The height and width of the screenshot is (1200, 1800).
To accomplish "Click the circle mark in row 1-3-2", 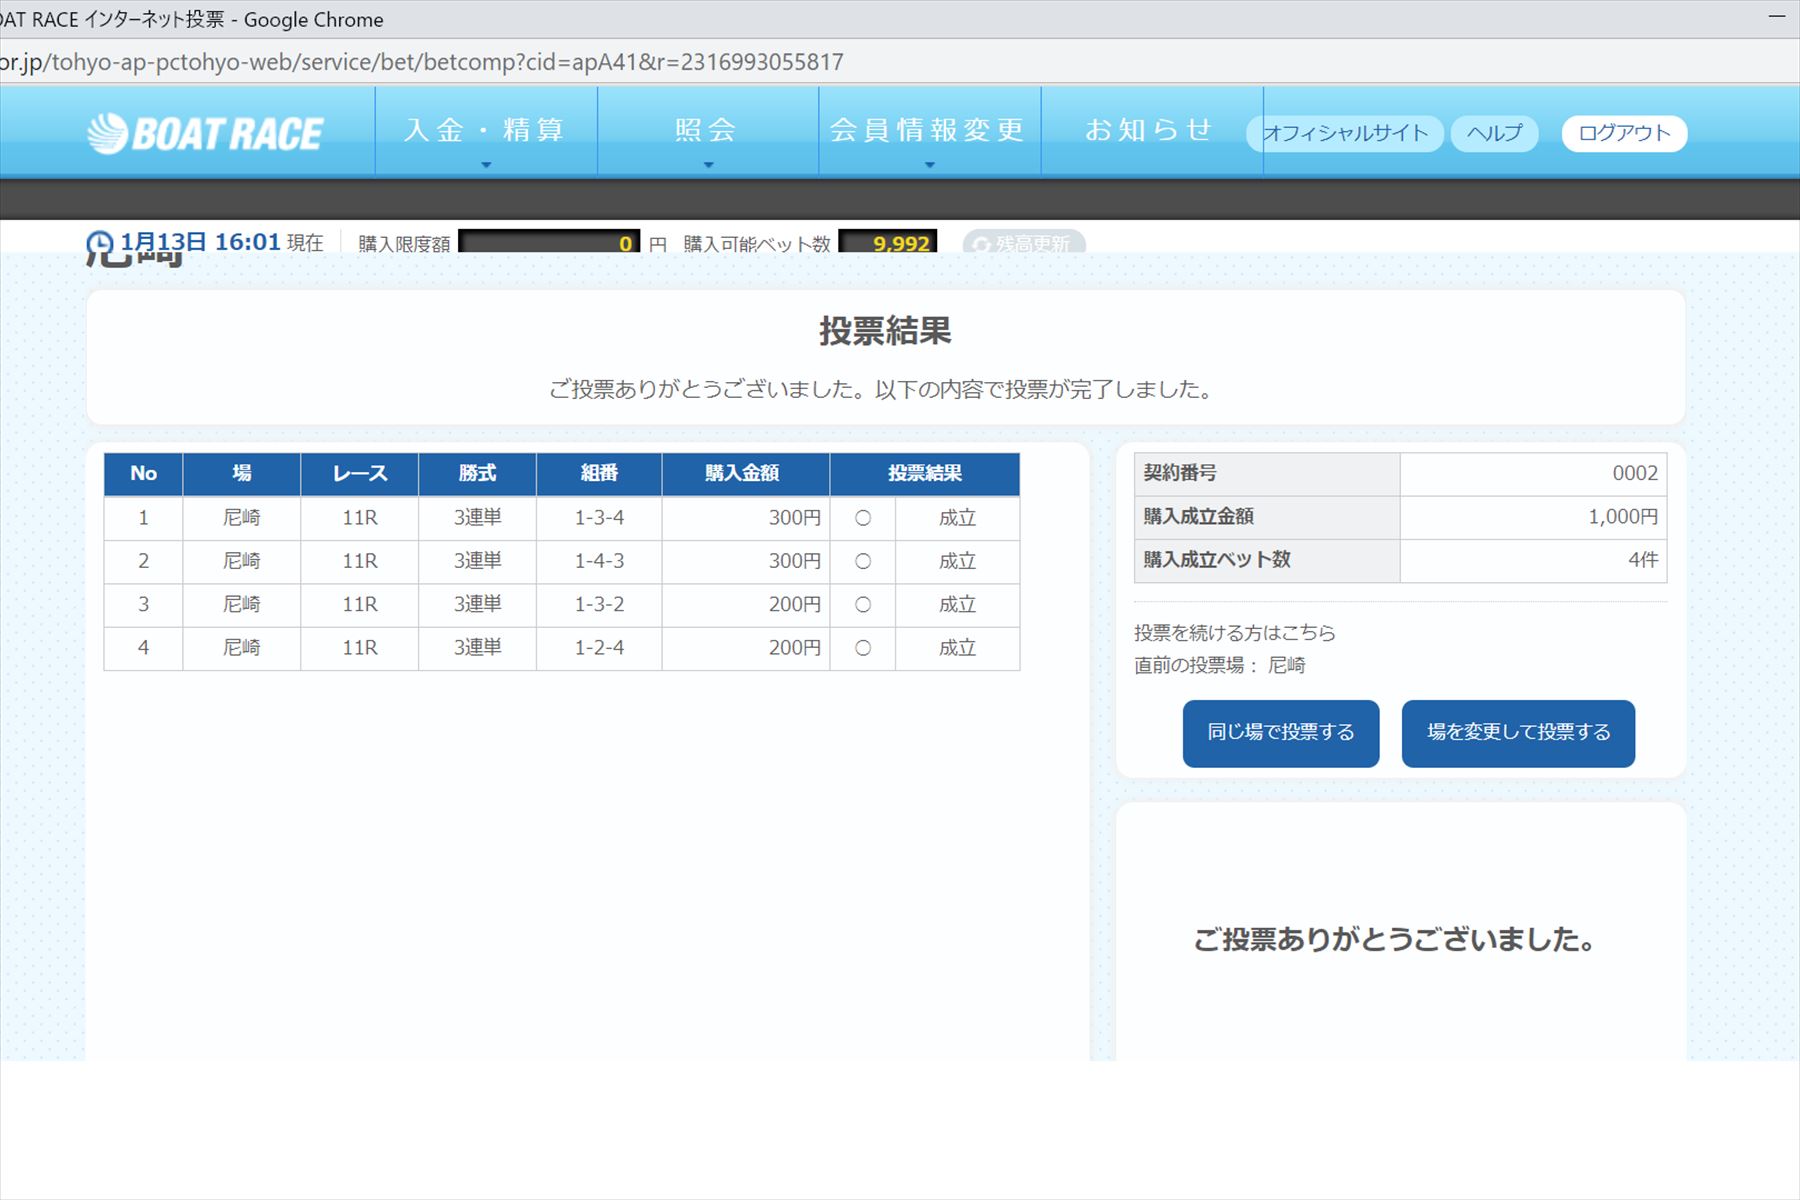I will [863, 604].
